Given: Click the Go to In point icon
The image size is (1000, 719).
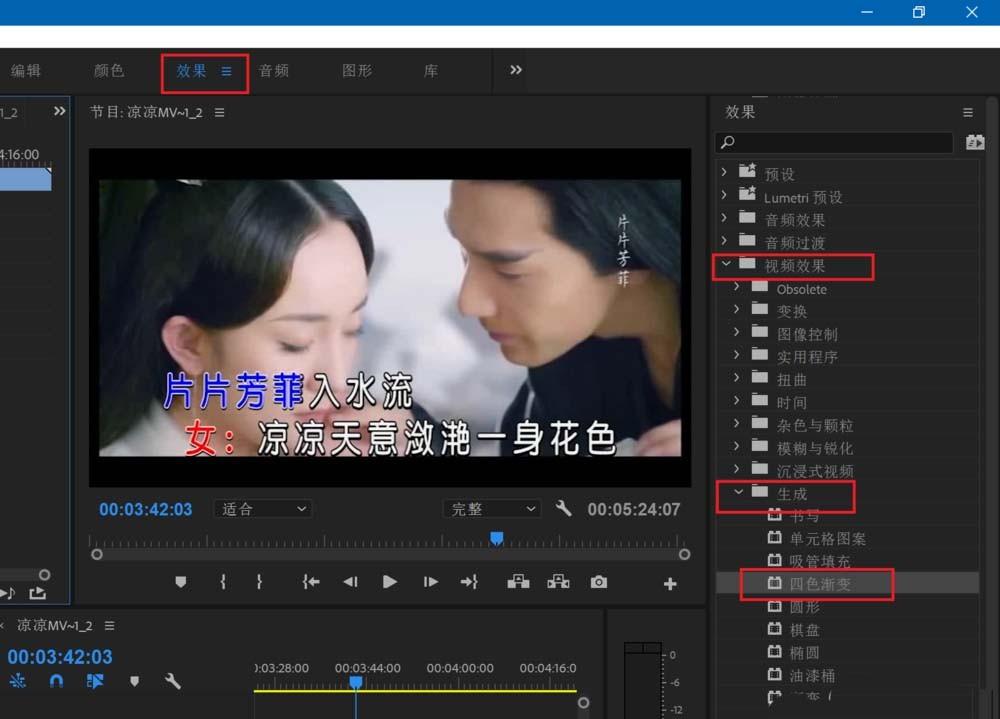Looking at the screenshot, I should coord(310,582).
